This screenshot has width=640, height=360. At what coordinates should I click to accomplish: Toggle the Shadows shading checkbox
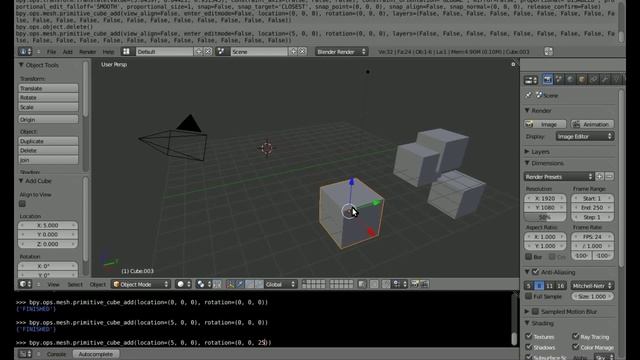tap(529, 347)
